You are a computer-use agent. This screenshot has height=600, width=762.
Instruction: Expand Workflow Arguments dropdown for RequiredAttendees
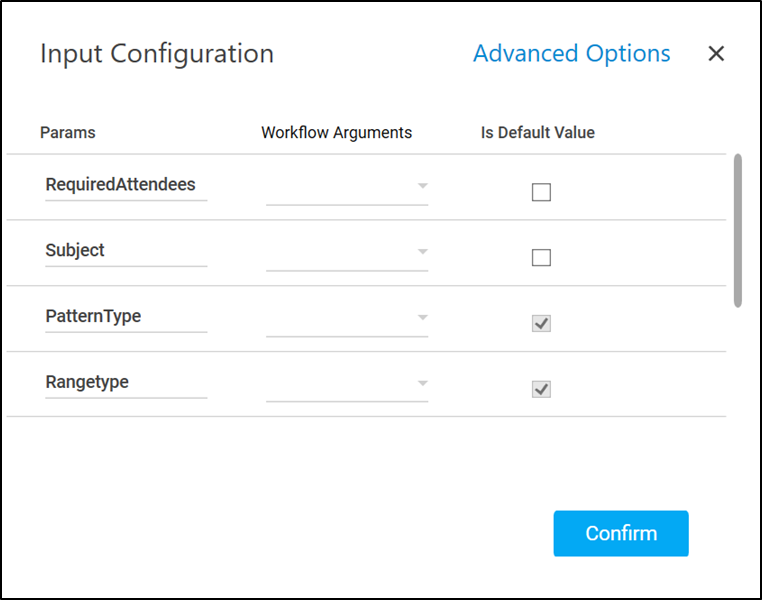(x=347, y=187)
